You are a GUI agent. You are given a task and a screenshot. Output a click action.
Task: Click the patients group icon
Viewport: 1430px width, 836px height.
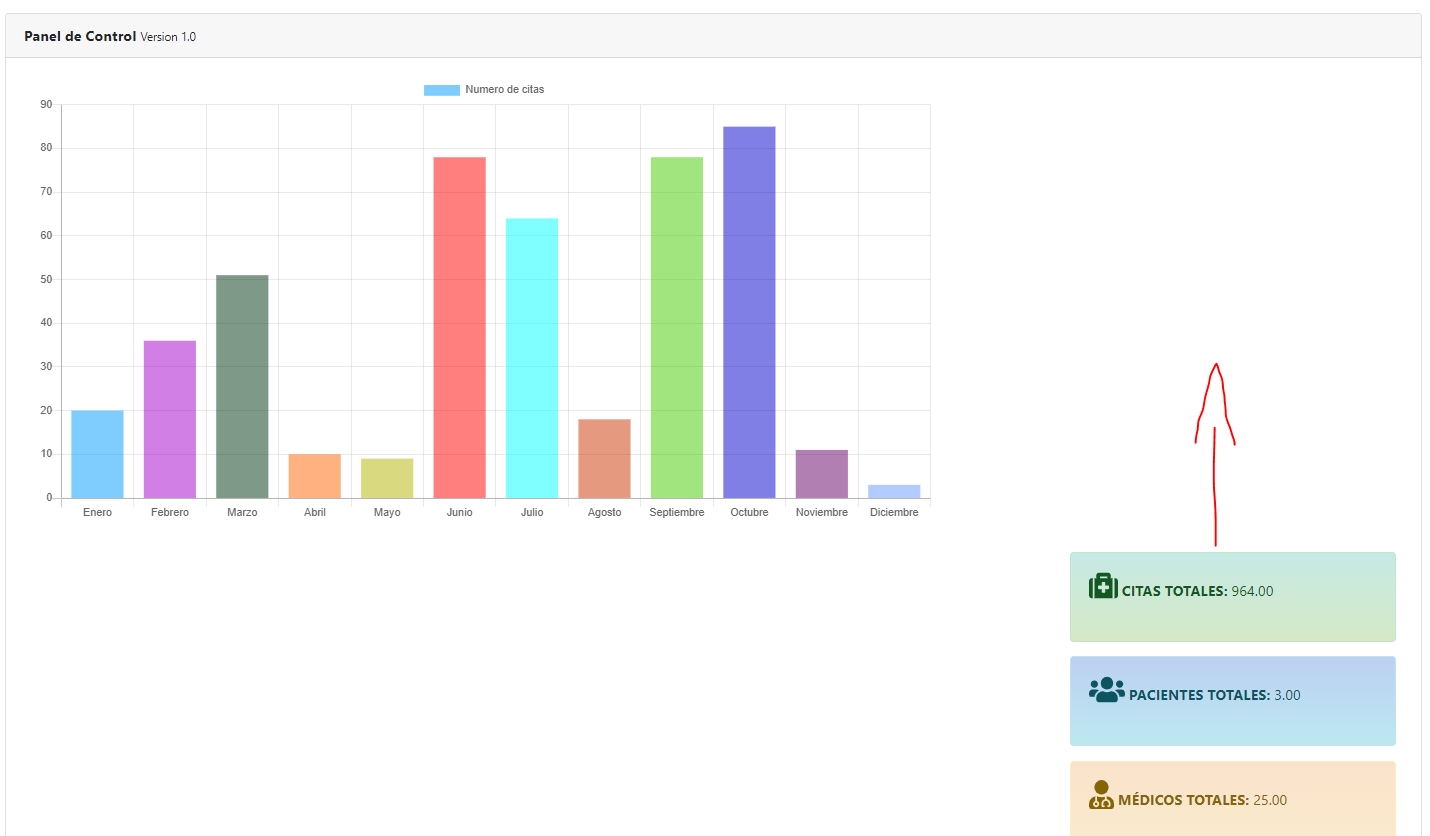(1106, 691)
